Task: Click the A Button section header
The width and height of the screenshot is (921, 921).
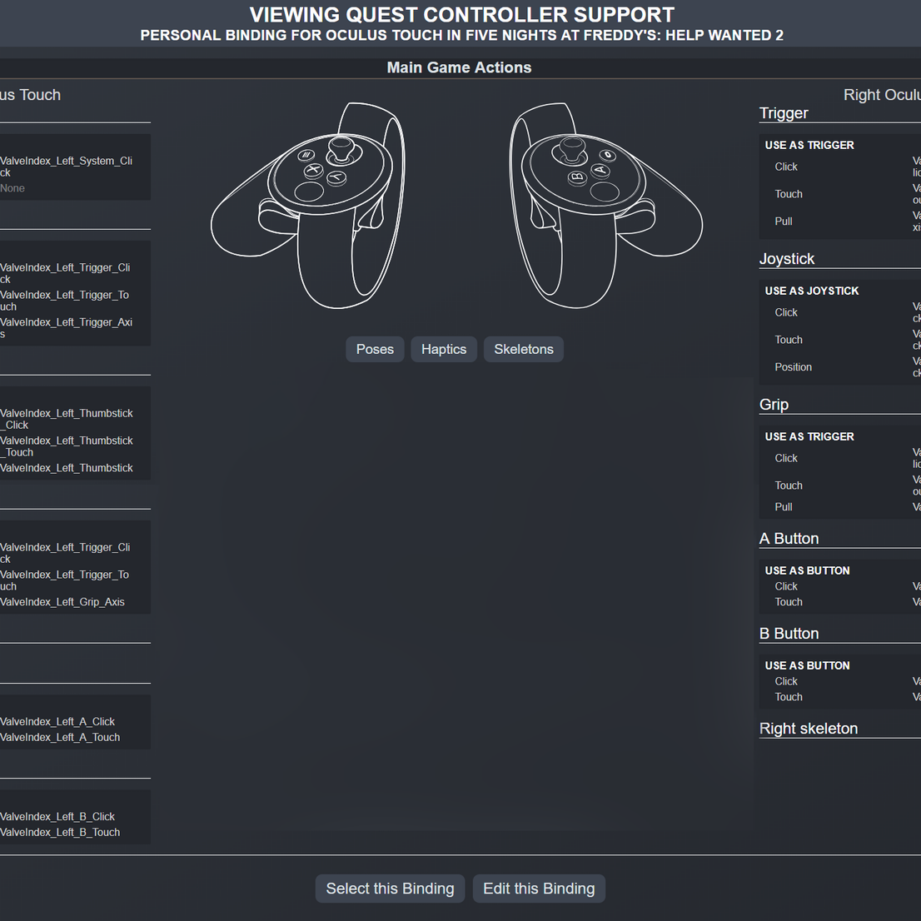Action: (x=789, y=539)
